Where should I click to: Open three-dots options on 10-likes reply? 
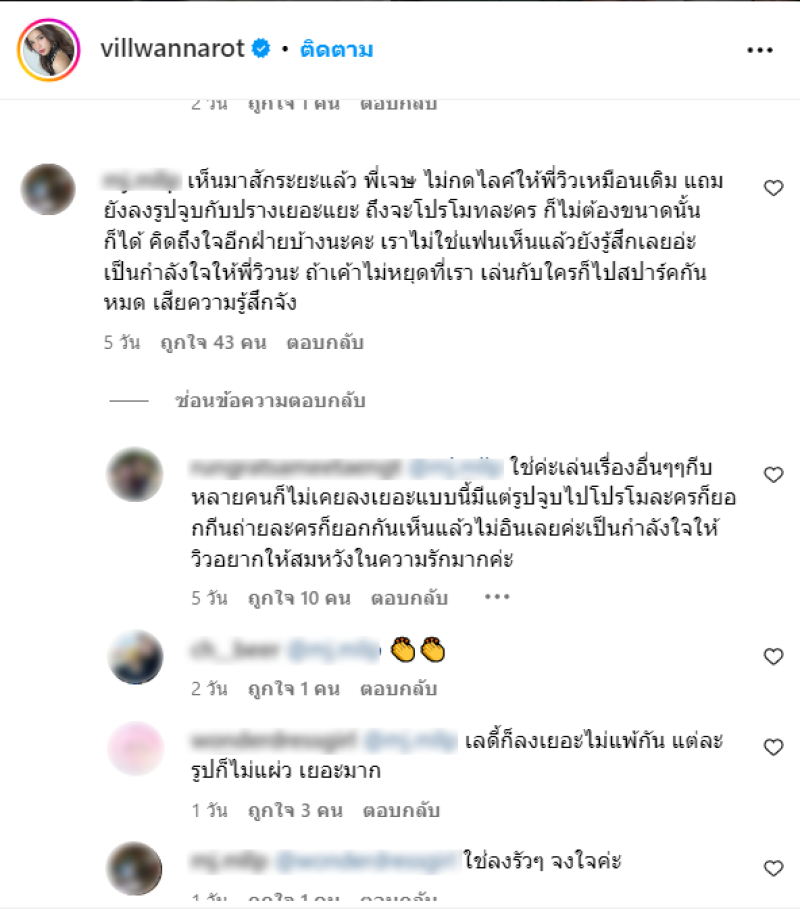point(497,597)
